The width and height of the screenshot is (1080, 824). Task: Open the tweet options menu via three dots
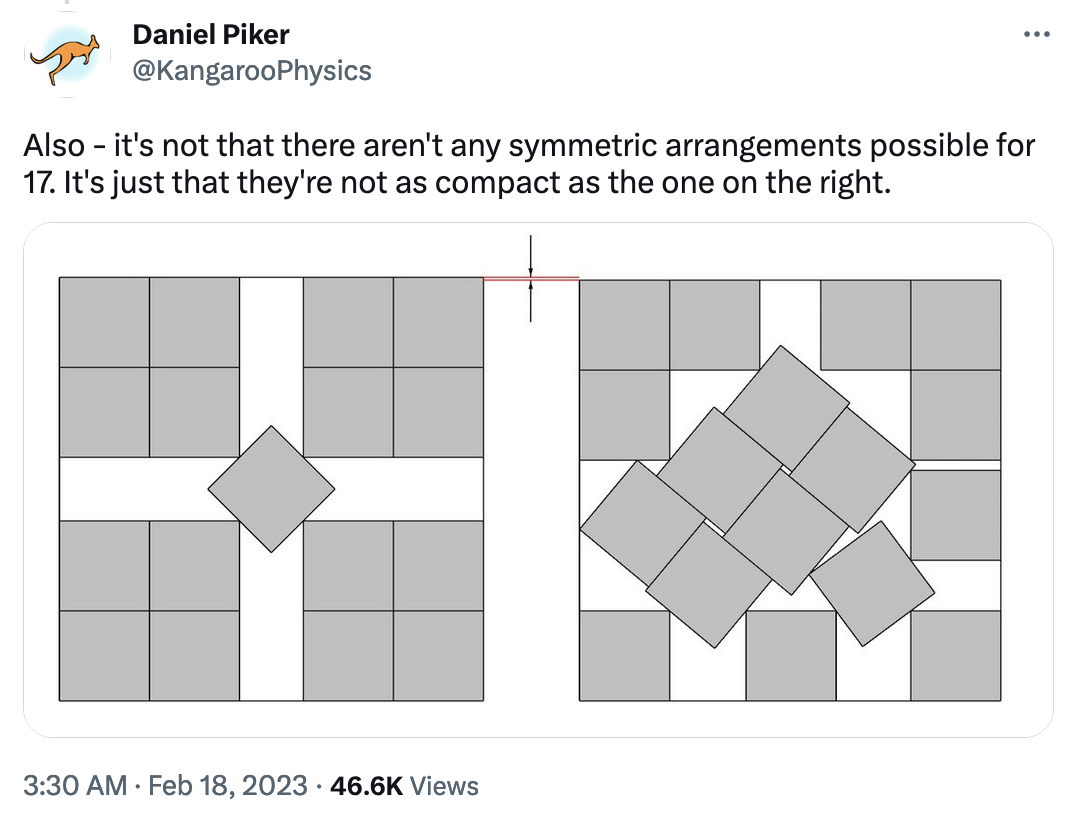pos(1037,33)
